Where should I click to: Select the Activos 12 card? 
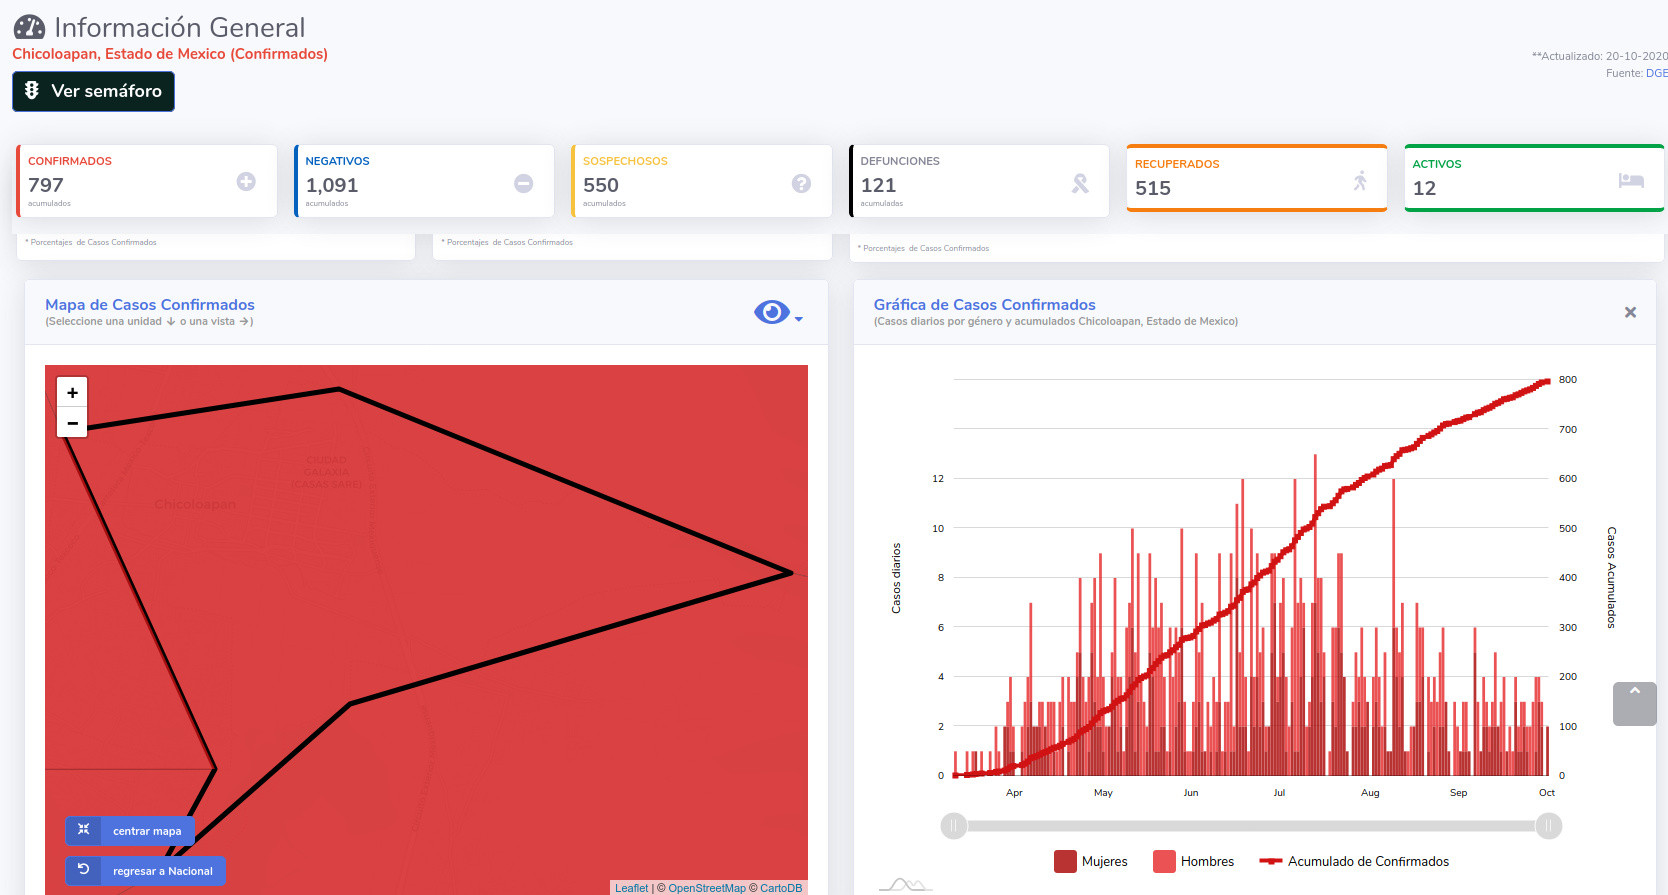pyautogui.click(x=1534, y=178)
